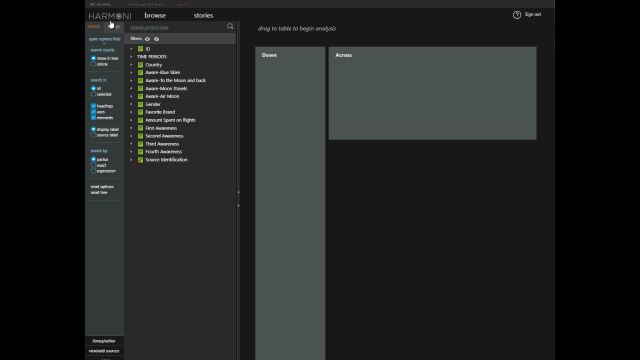Select the 'show in tree' radio option
This screenshot has height=360, width=640.
point(93,58)
